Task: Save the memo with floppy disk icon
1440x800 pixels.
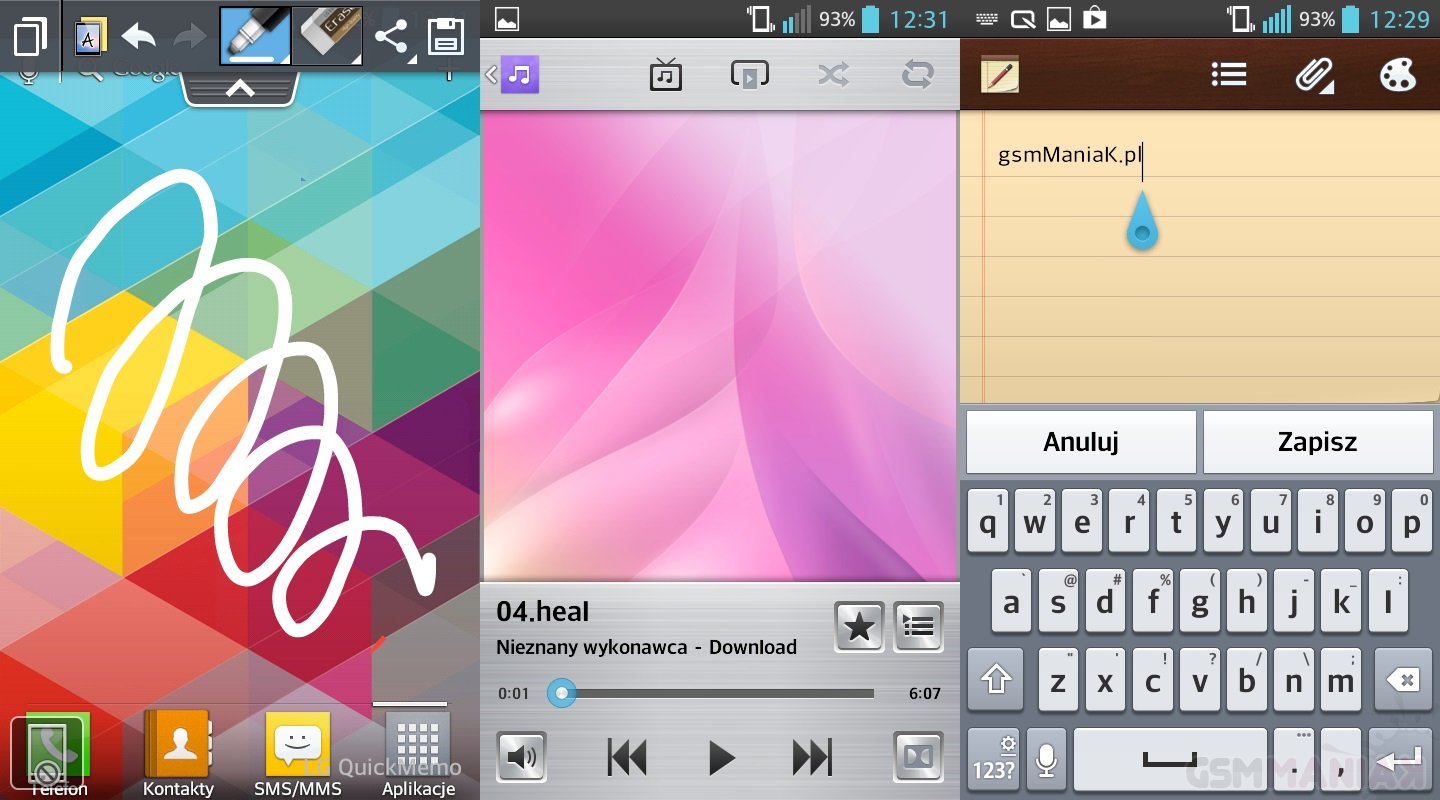Action: tap(445, 37)
